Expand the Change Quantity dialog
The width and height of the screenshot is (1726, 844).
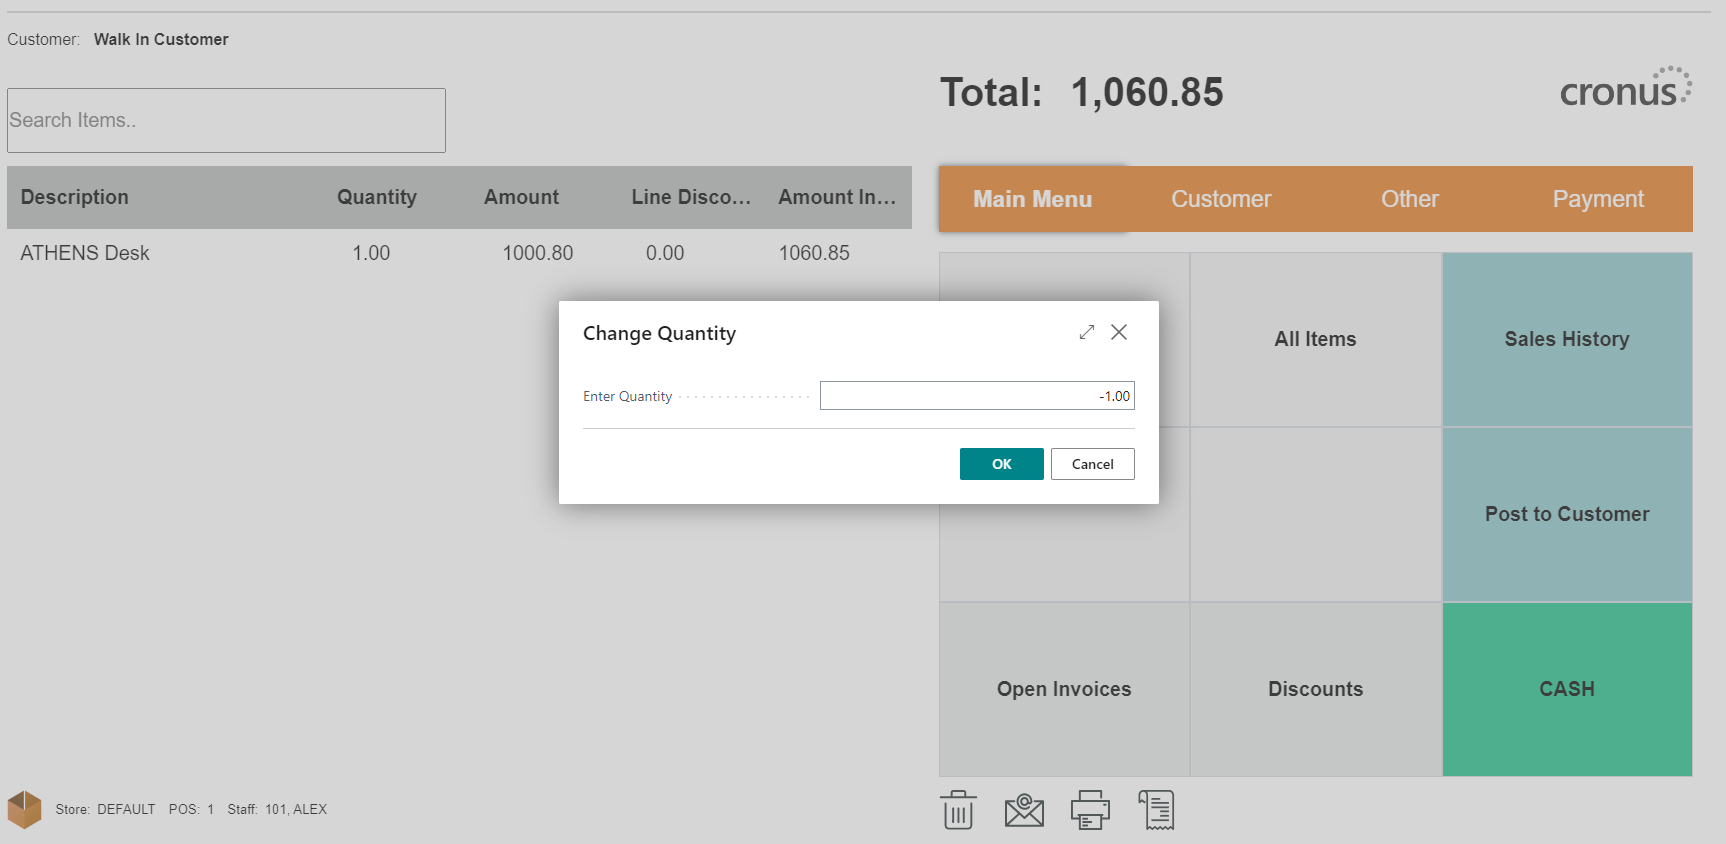(x=1087, y=332)
